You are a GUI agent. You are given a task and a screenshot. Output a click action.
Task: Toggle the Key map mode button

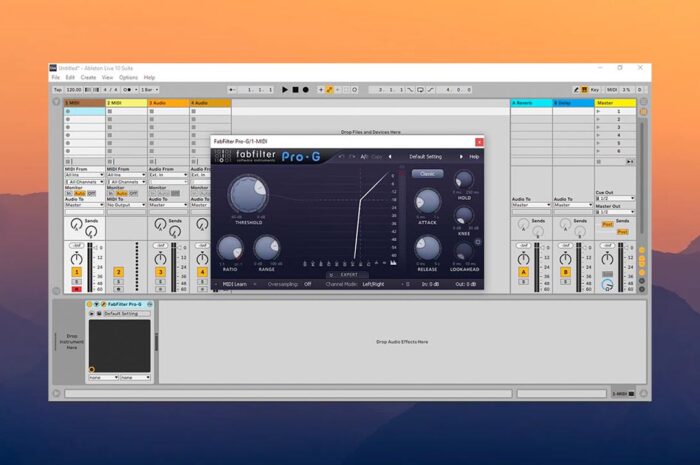point(594,90)
